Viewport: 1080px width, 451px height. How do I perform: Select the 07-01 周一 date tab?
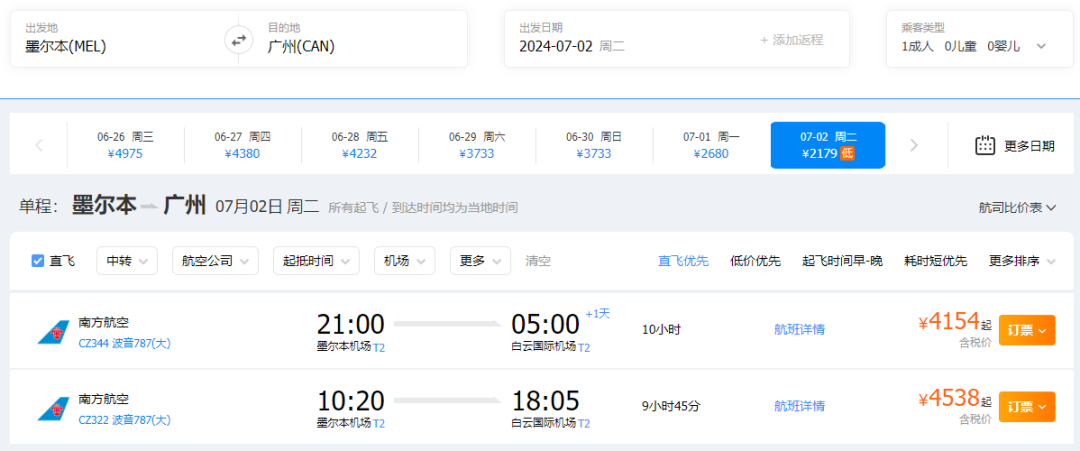click(711, 145)
